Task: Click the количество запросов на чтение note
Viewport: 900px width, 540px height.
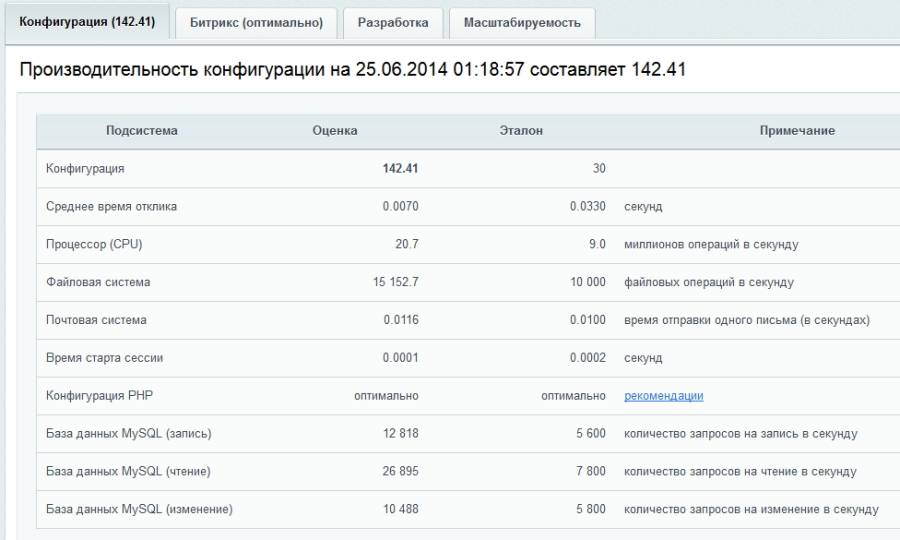Action: [740, 472]
